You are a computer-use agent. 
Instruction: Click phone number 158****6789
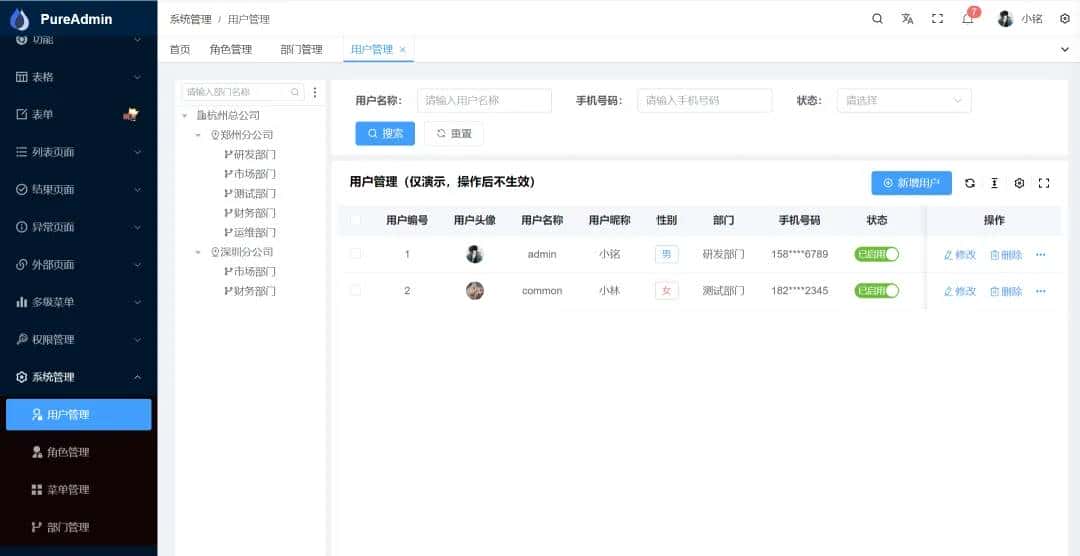(x=800, y=254)
